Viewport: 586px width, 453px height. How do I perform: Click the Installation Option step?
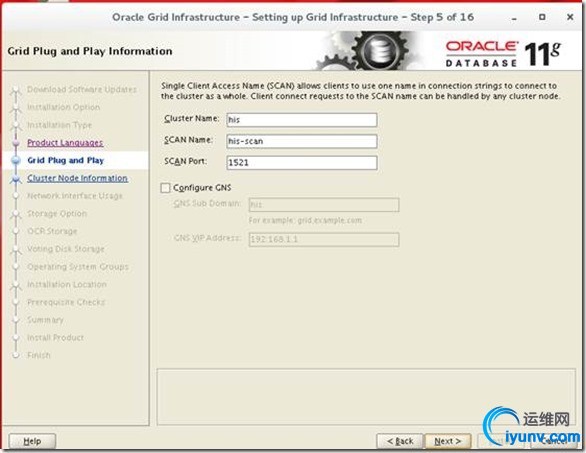(63, 107)
